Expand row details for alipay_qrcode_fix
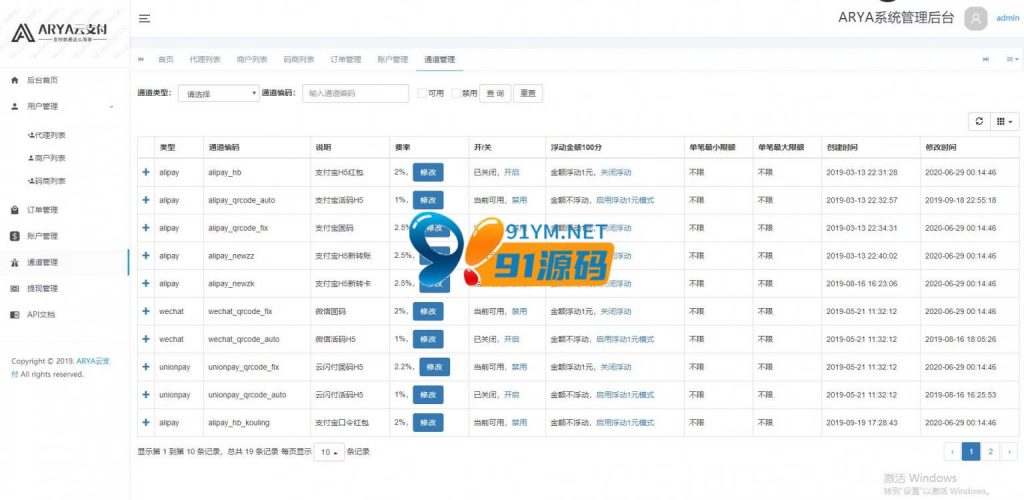The height and width of the screenshot is (500, 1024). [146, 228]
